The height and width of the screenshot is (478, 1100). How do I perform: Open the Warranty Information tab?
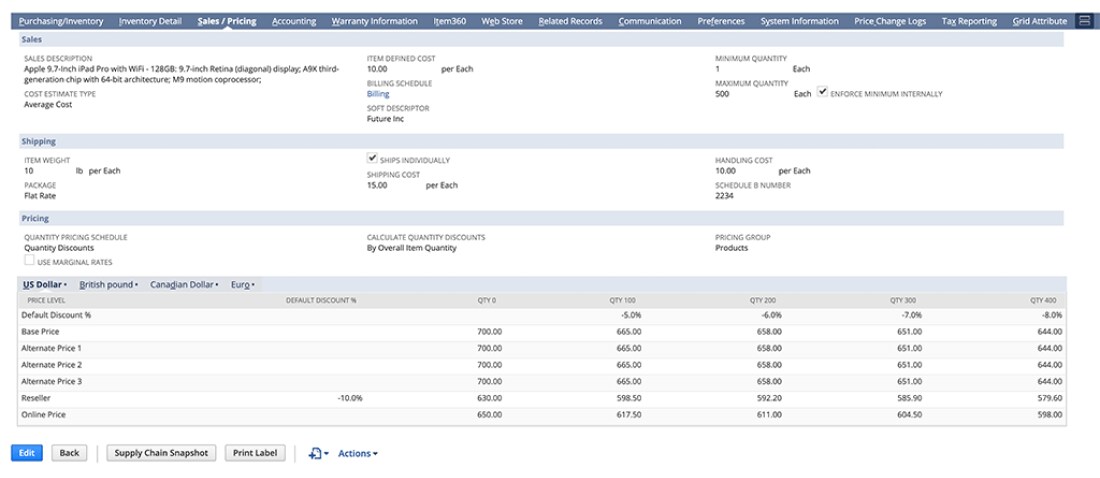375,21
